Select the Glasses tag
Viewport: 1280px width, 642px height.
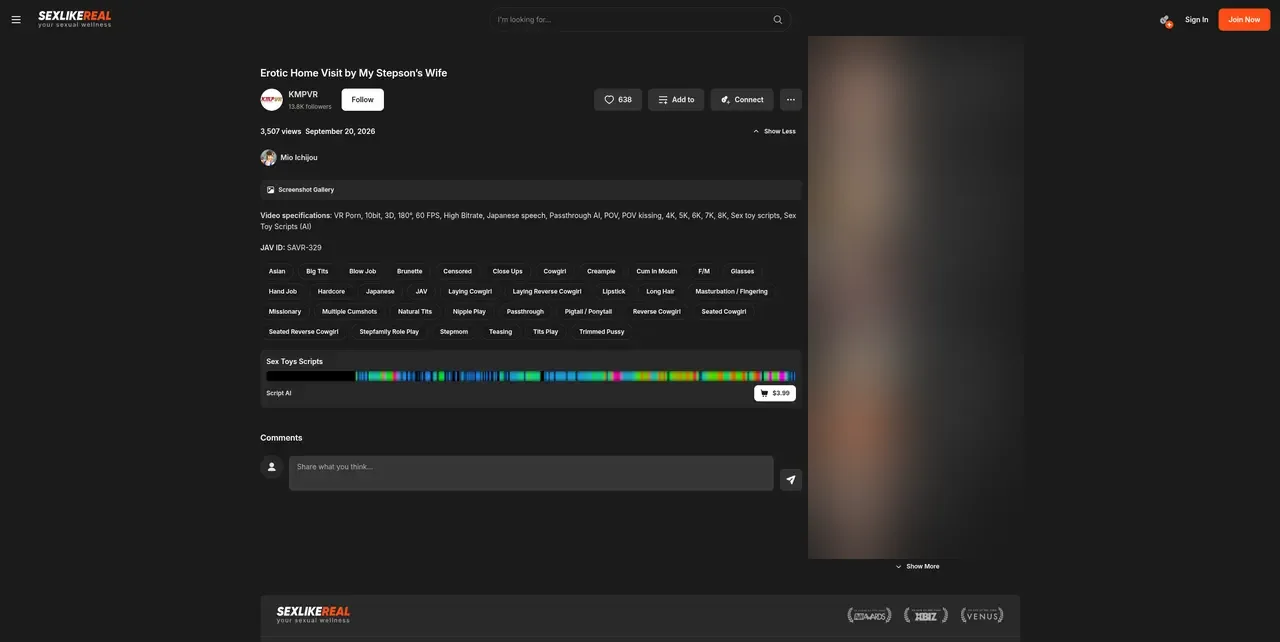(x=742, y=271)
